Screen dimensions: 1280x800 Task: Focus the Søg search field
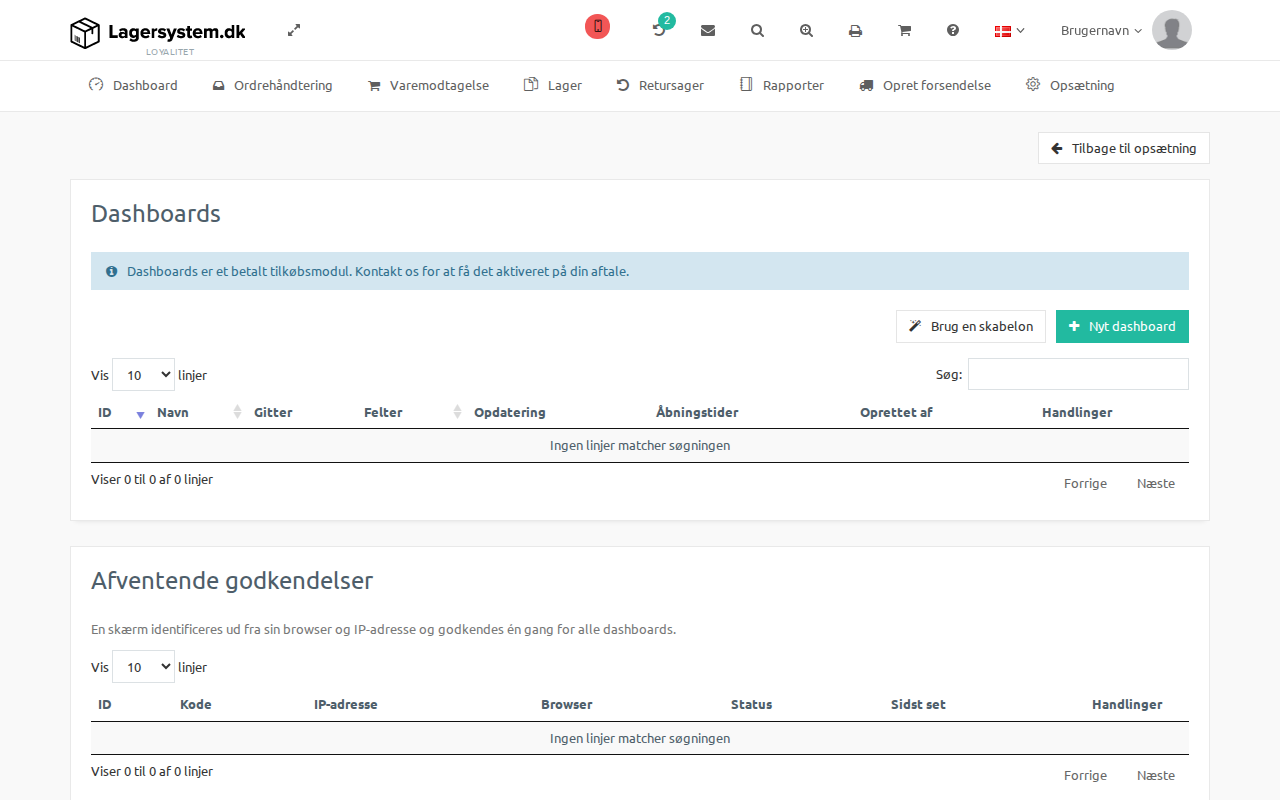point(1078,374)
